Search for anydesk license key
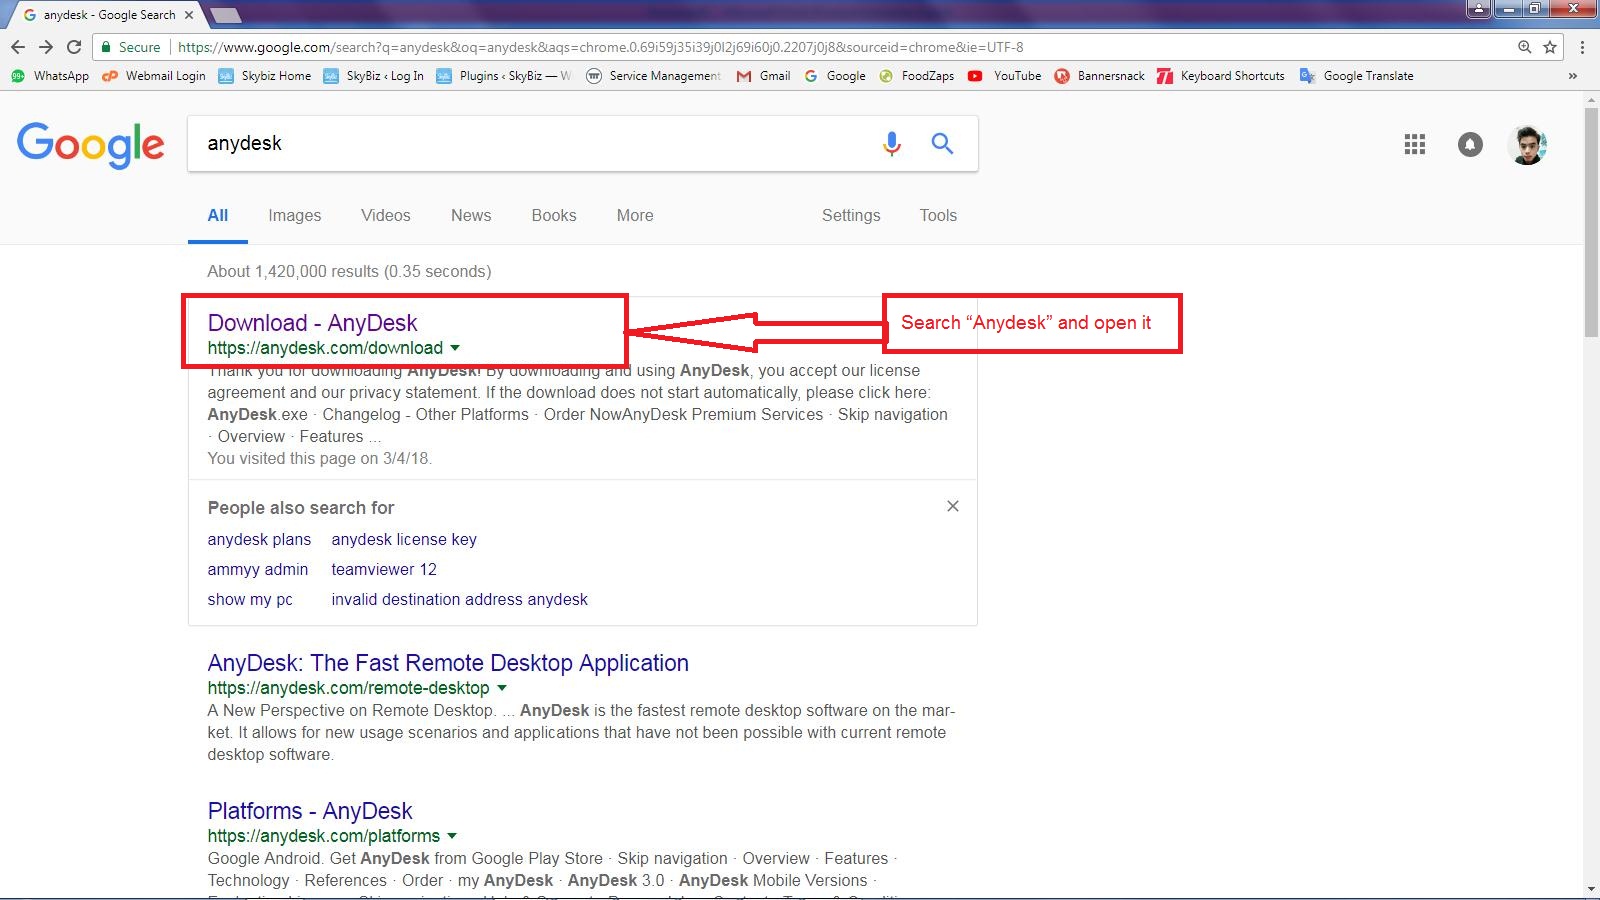The image size is (1600, 900). tap(404, 540)
